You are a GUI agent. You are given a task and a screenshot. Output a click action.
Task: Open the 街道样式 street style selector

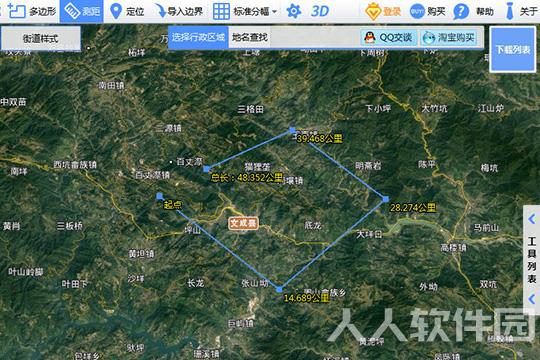tap(41, 38)
